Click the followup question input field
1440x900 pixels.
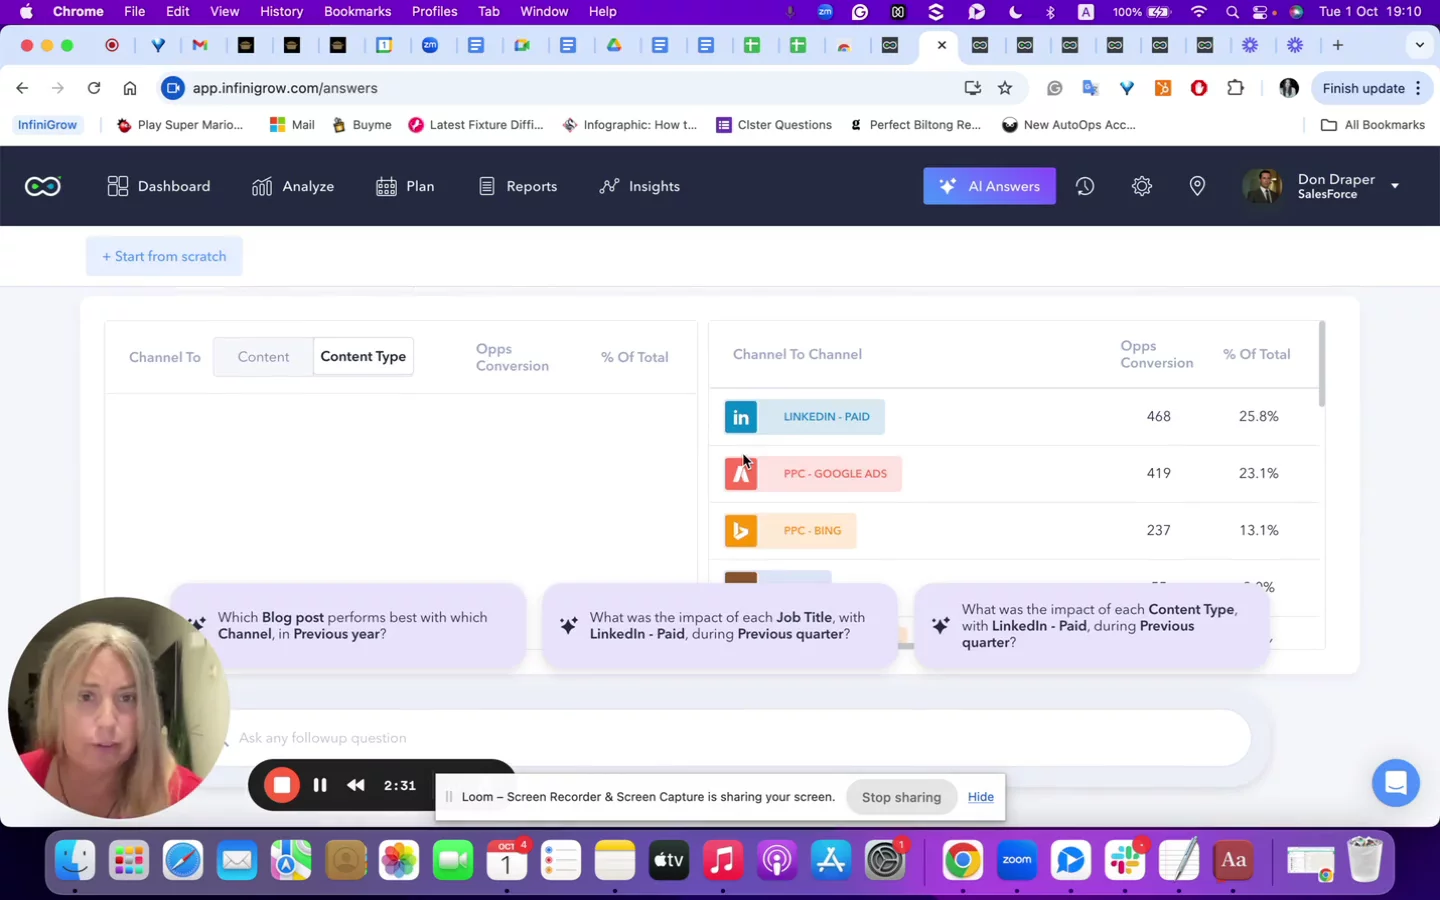[x=740, y=738]
